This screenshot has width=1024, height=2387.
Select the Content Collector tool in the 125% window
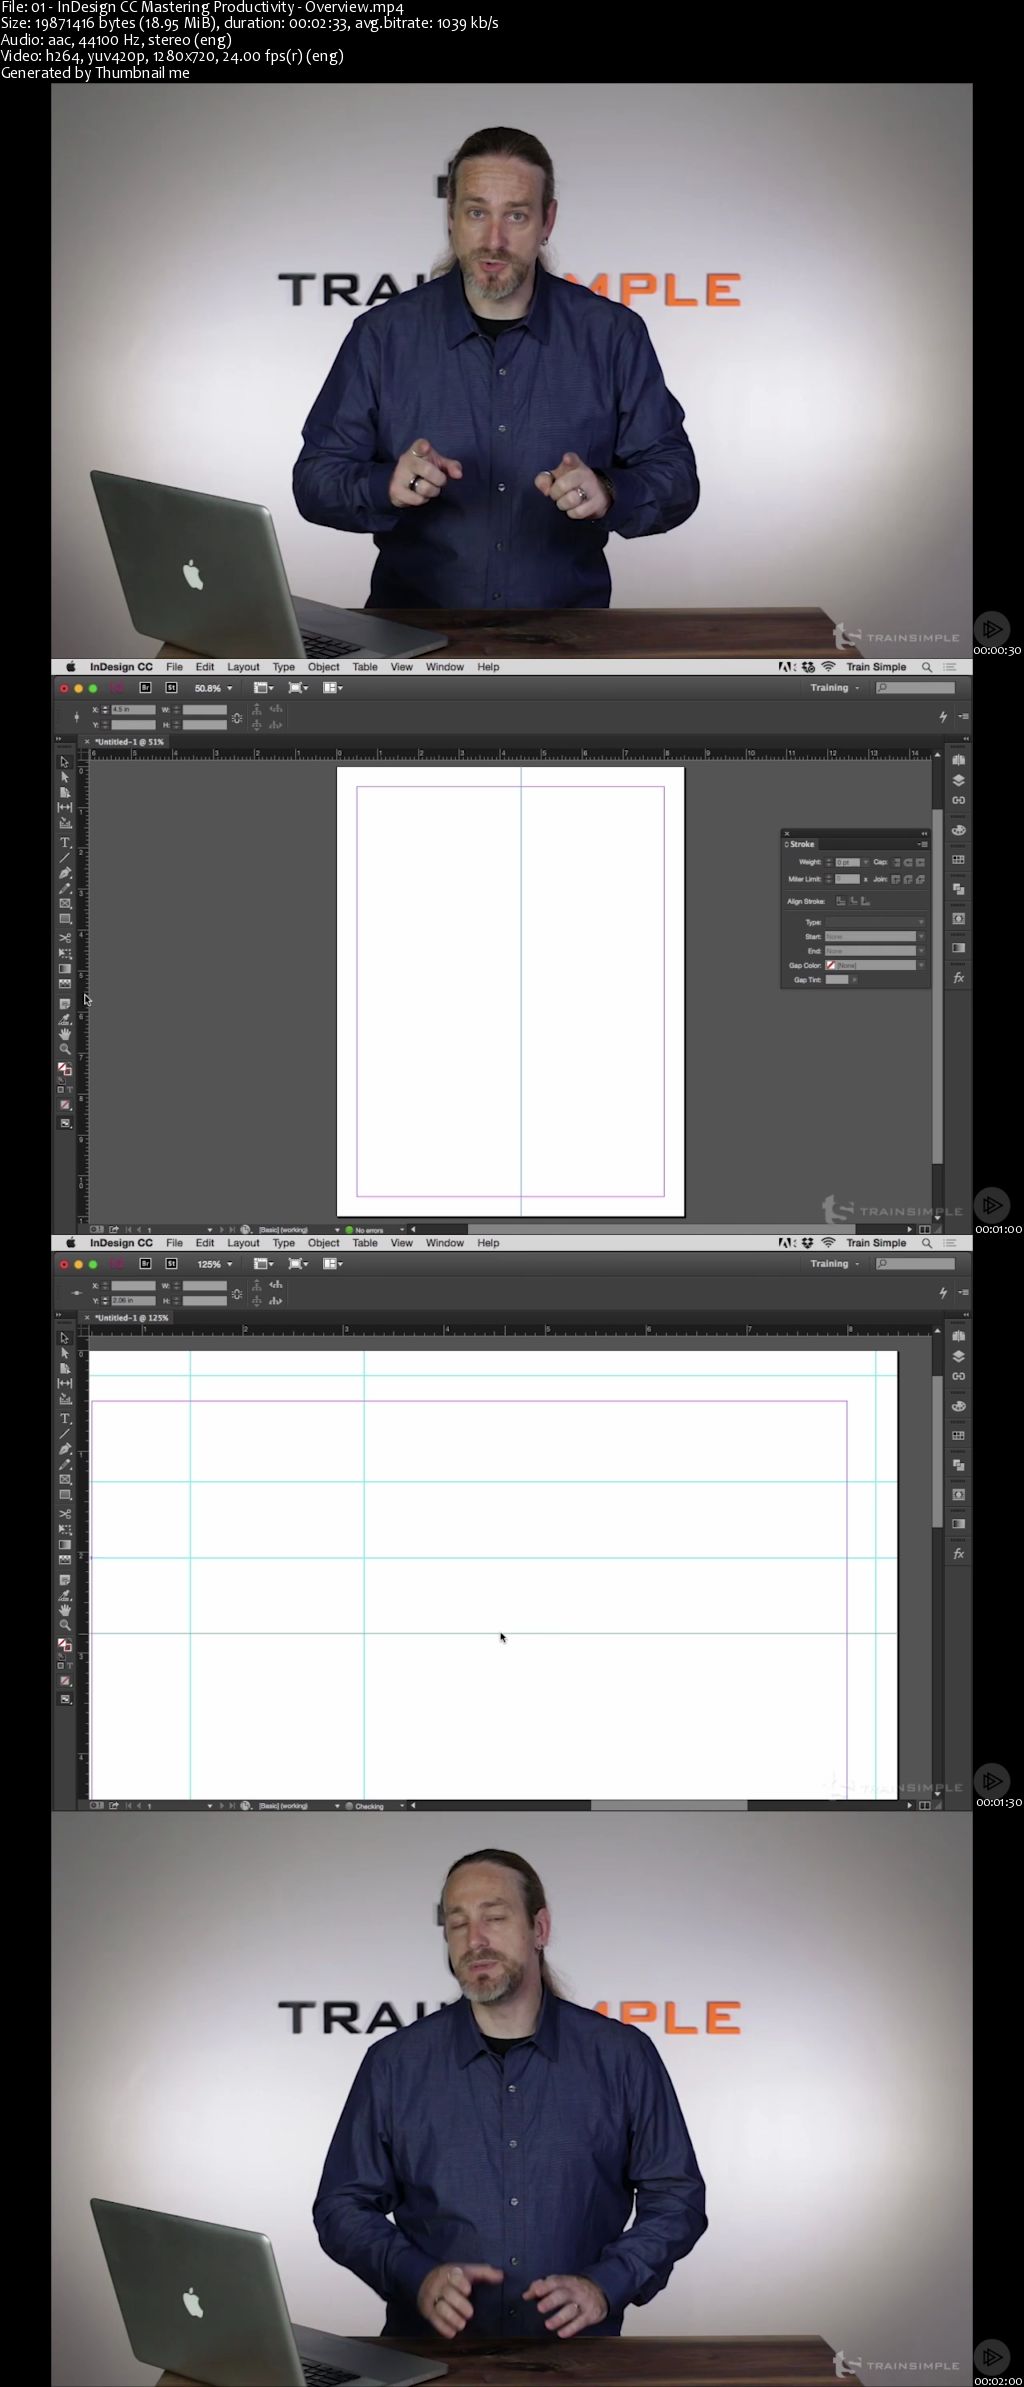point(65,1399)
